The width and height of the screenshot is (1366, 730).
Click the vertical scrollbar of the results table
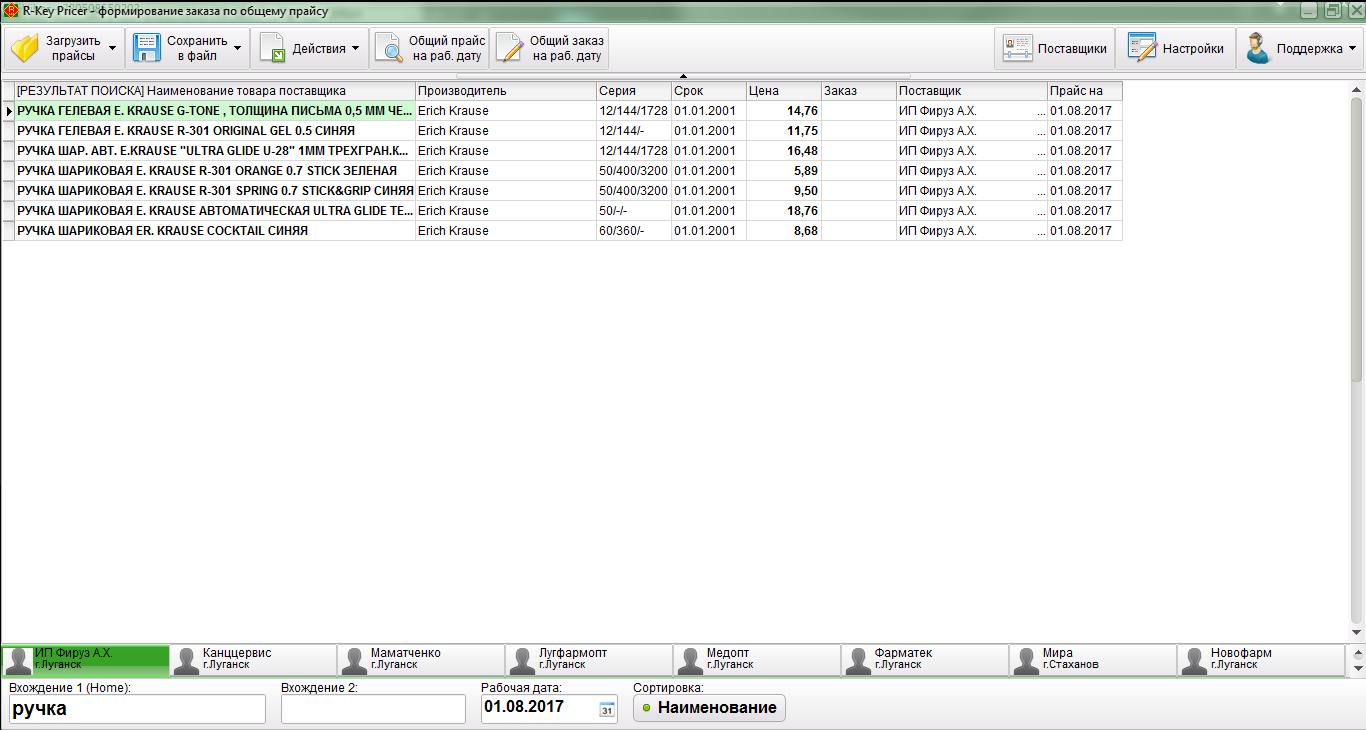click(1356, 240)
